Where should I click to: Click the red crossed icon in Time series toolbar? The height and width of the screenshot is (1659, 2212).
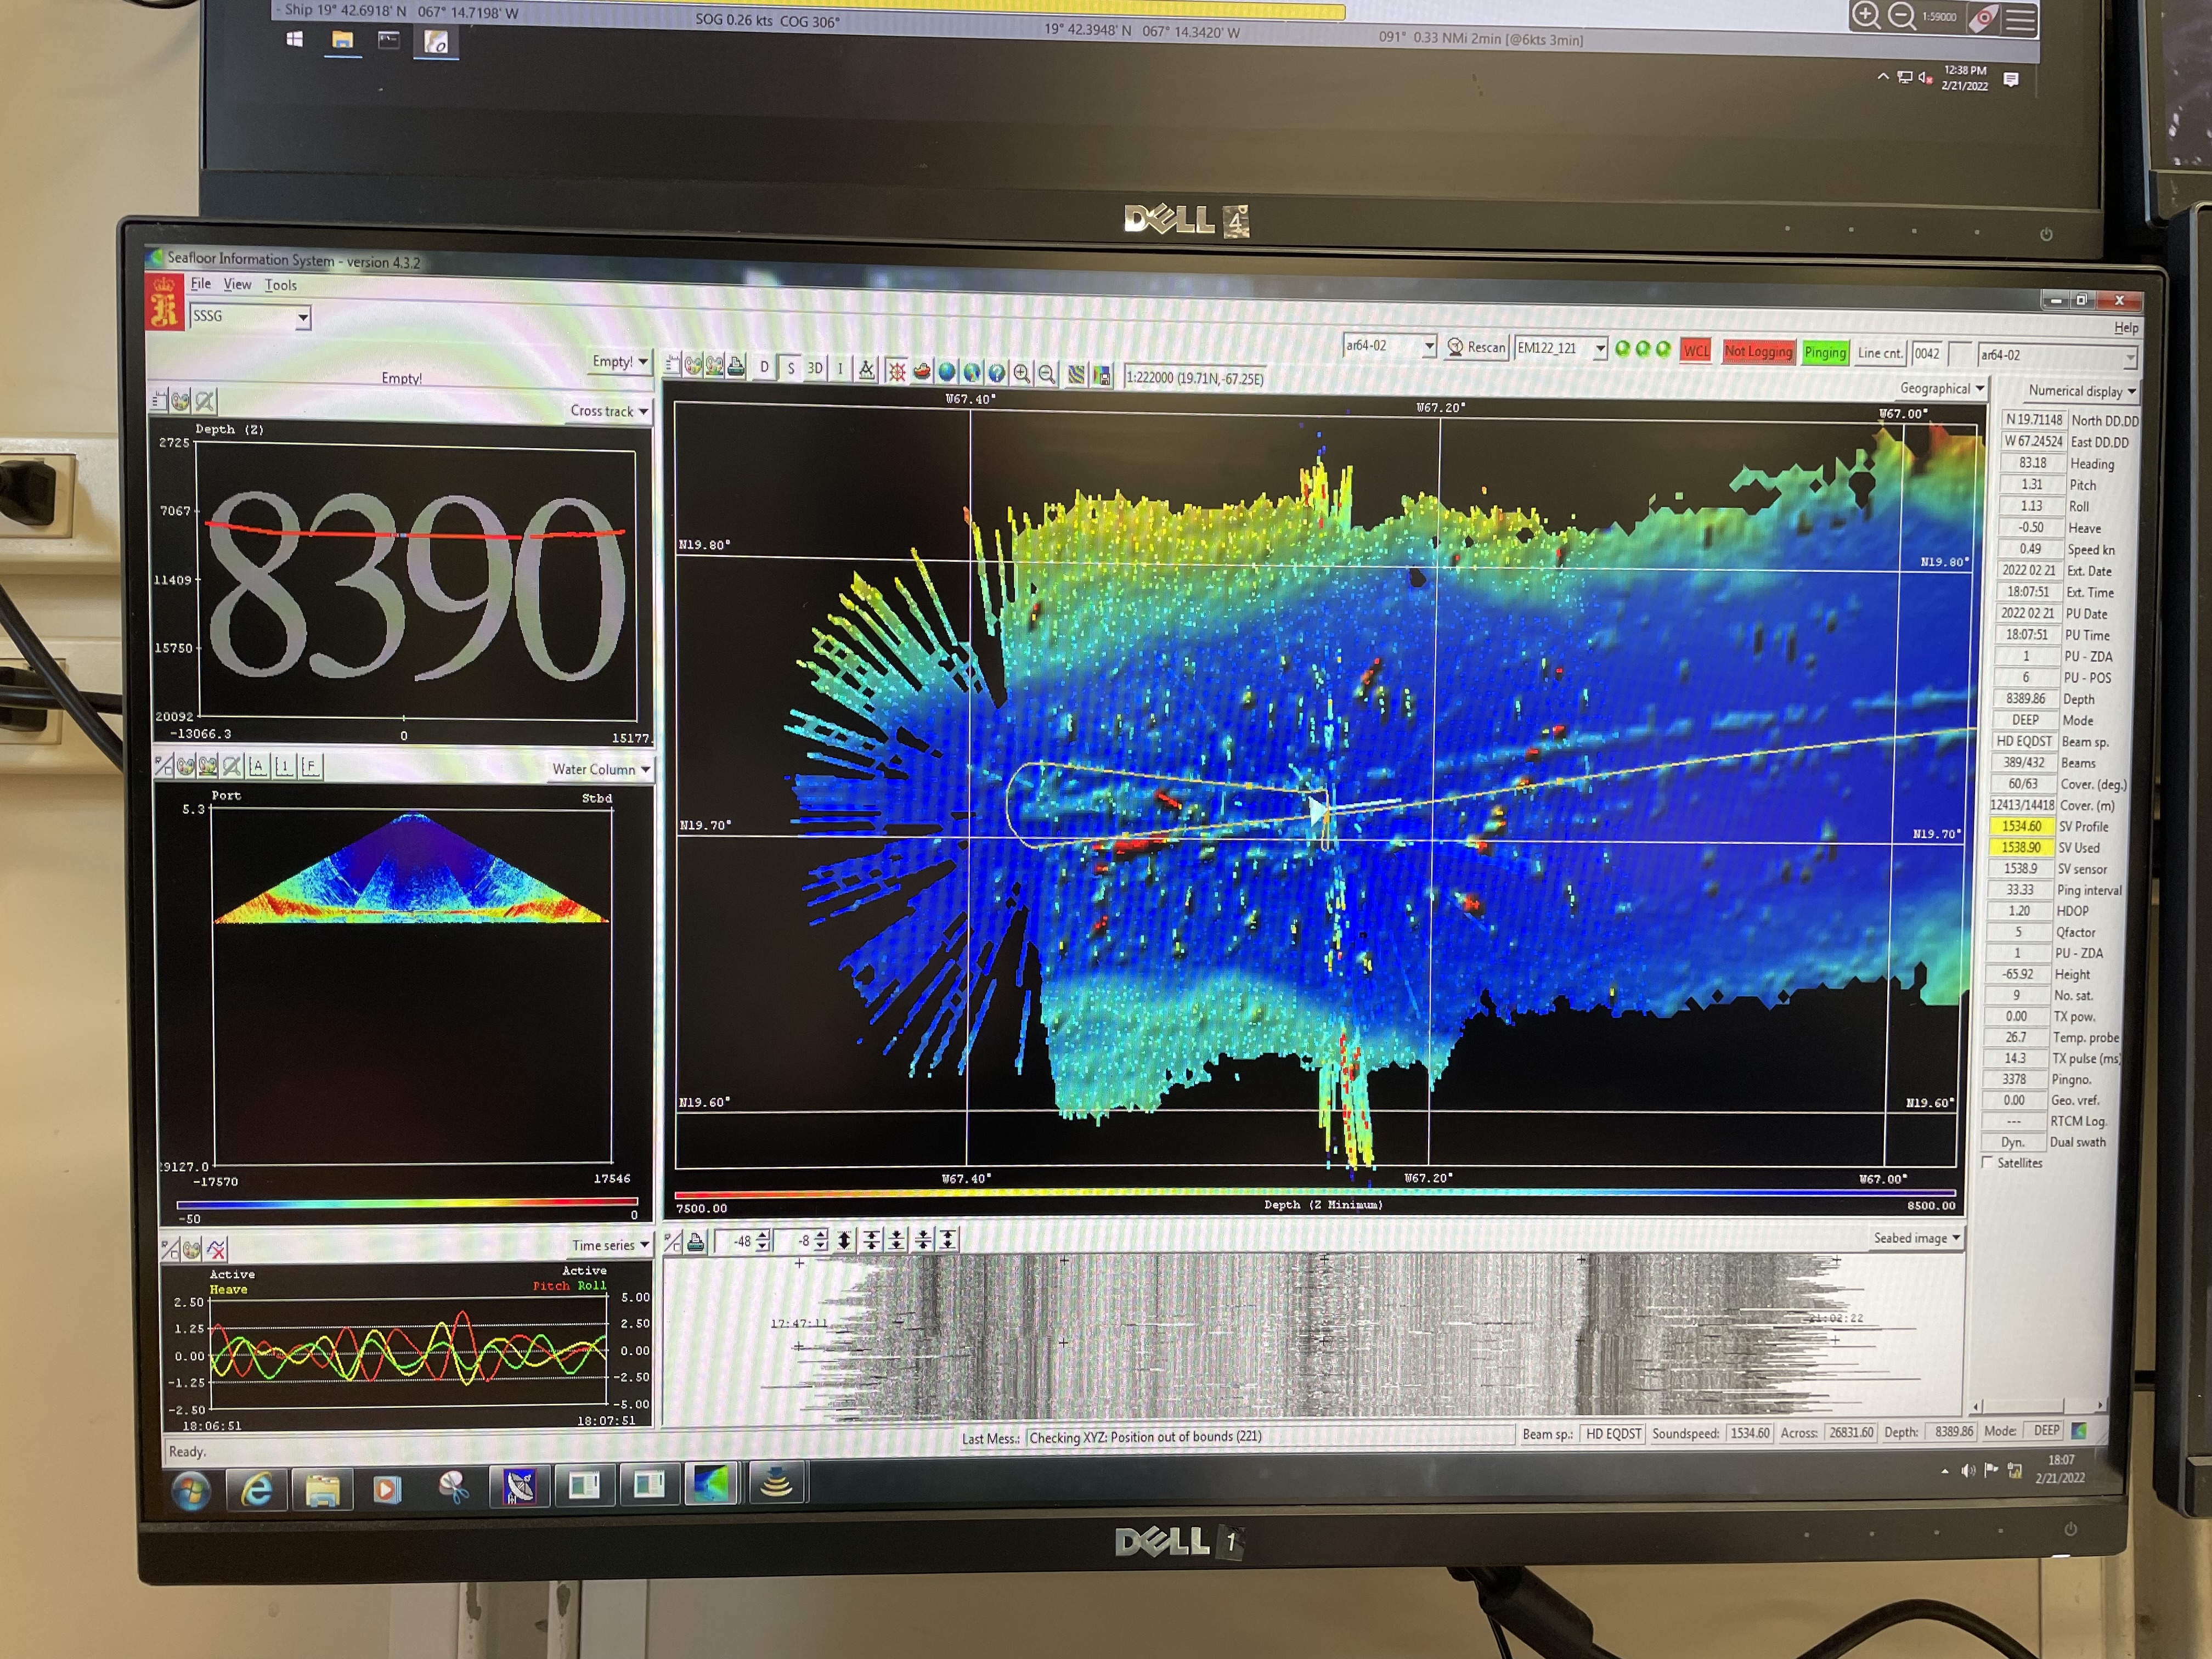click(x=216, y=1248)
